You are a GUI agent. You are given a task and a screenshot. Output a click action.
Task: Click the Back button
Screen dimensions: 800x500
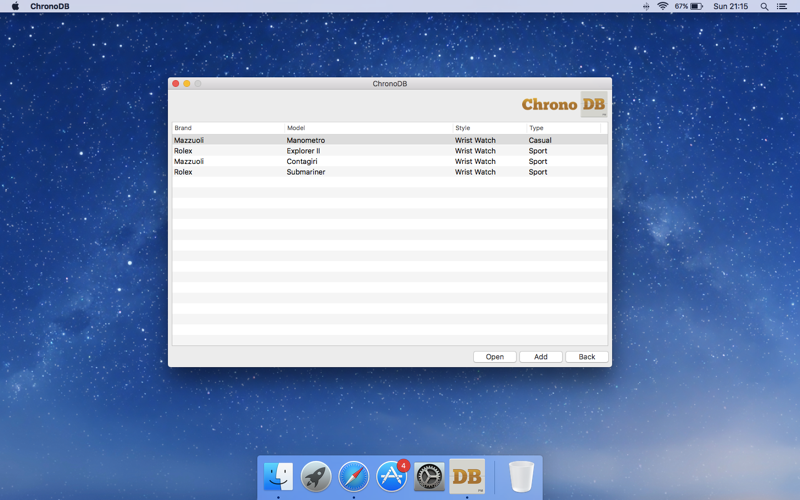point(587,357)
